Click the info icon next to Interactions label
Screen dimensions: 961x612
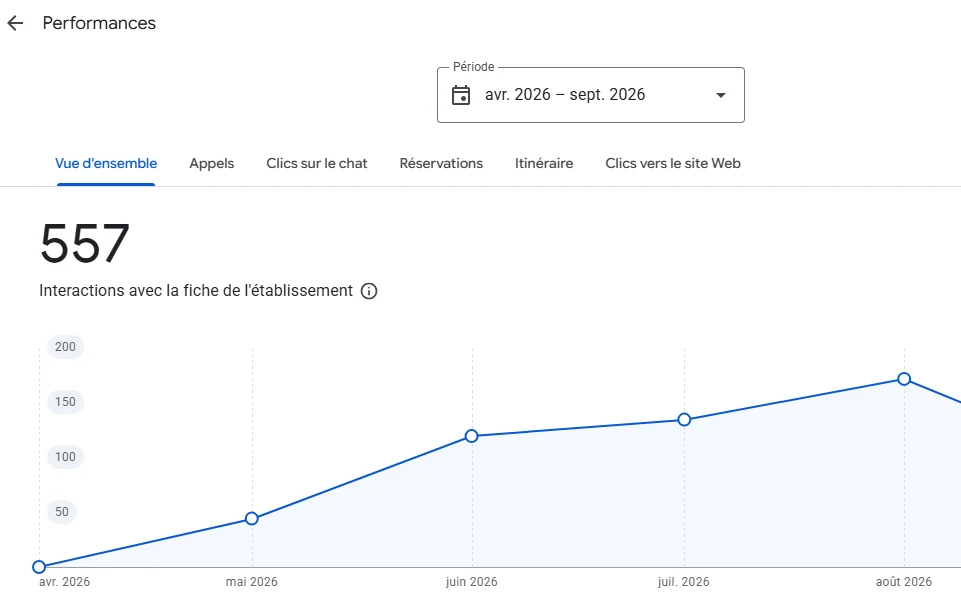click(369, 291)
